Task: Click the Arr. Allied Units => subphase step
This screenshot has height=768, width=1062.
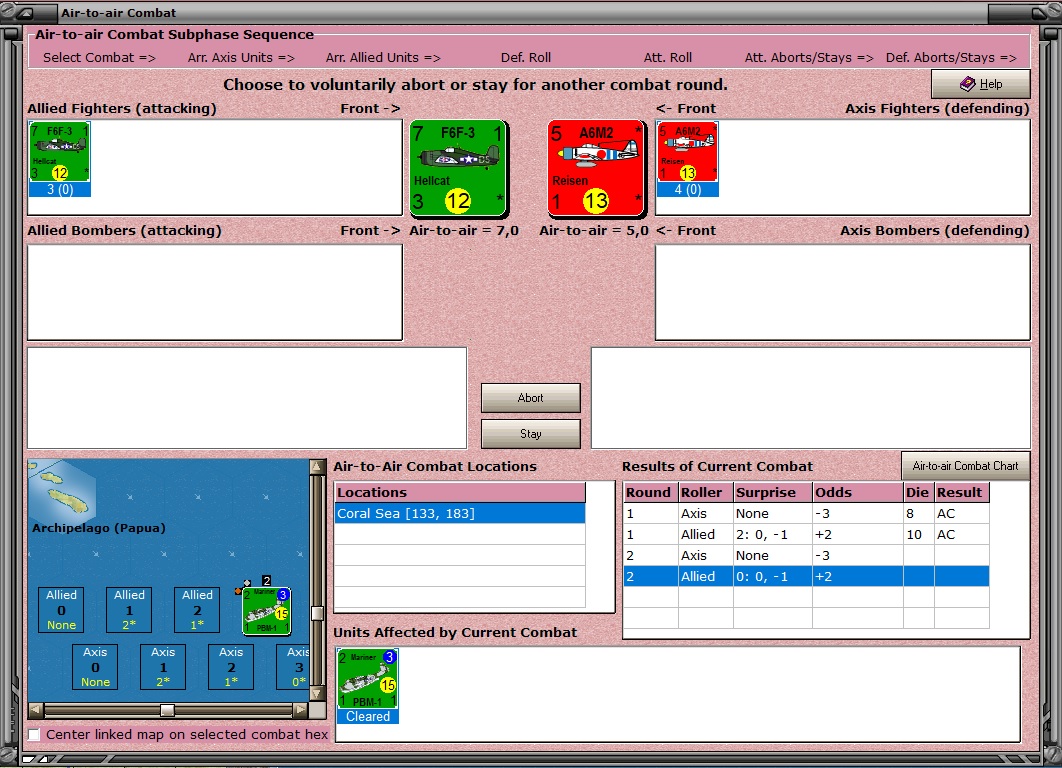Action: [383, 58]
